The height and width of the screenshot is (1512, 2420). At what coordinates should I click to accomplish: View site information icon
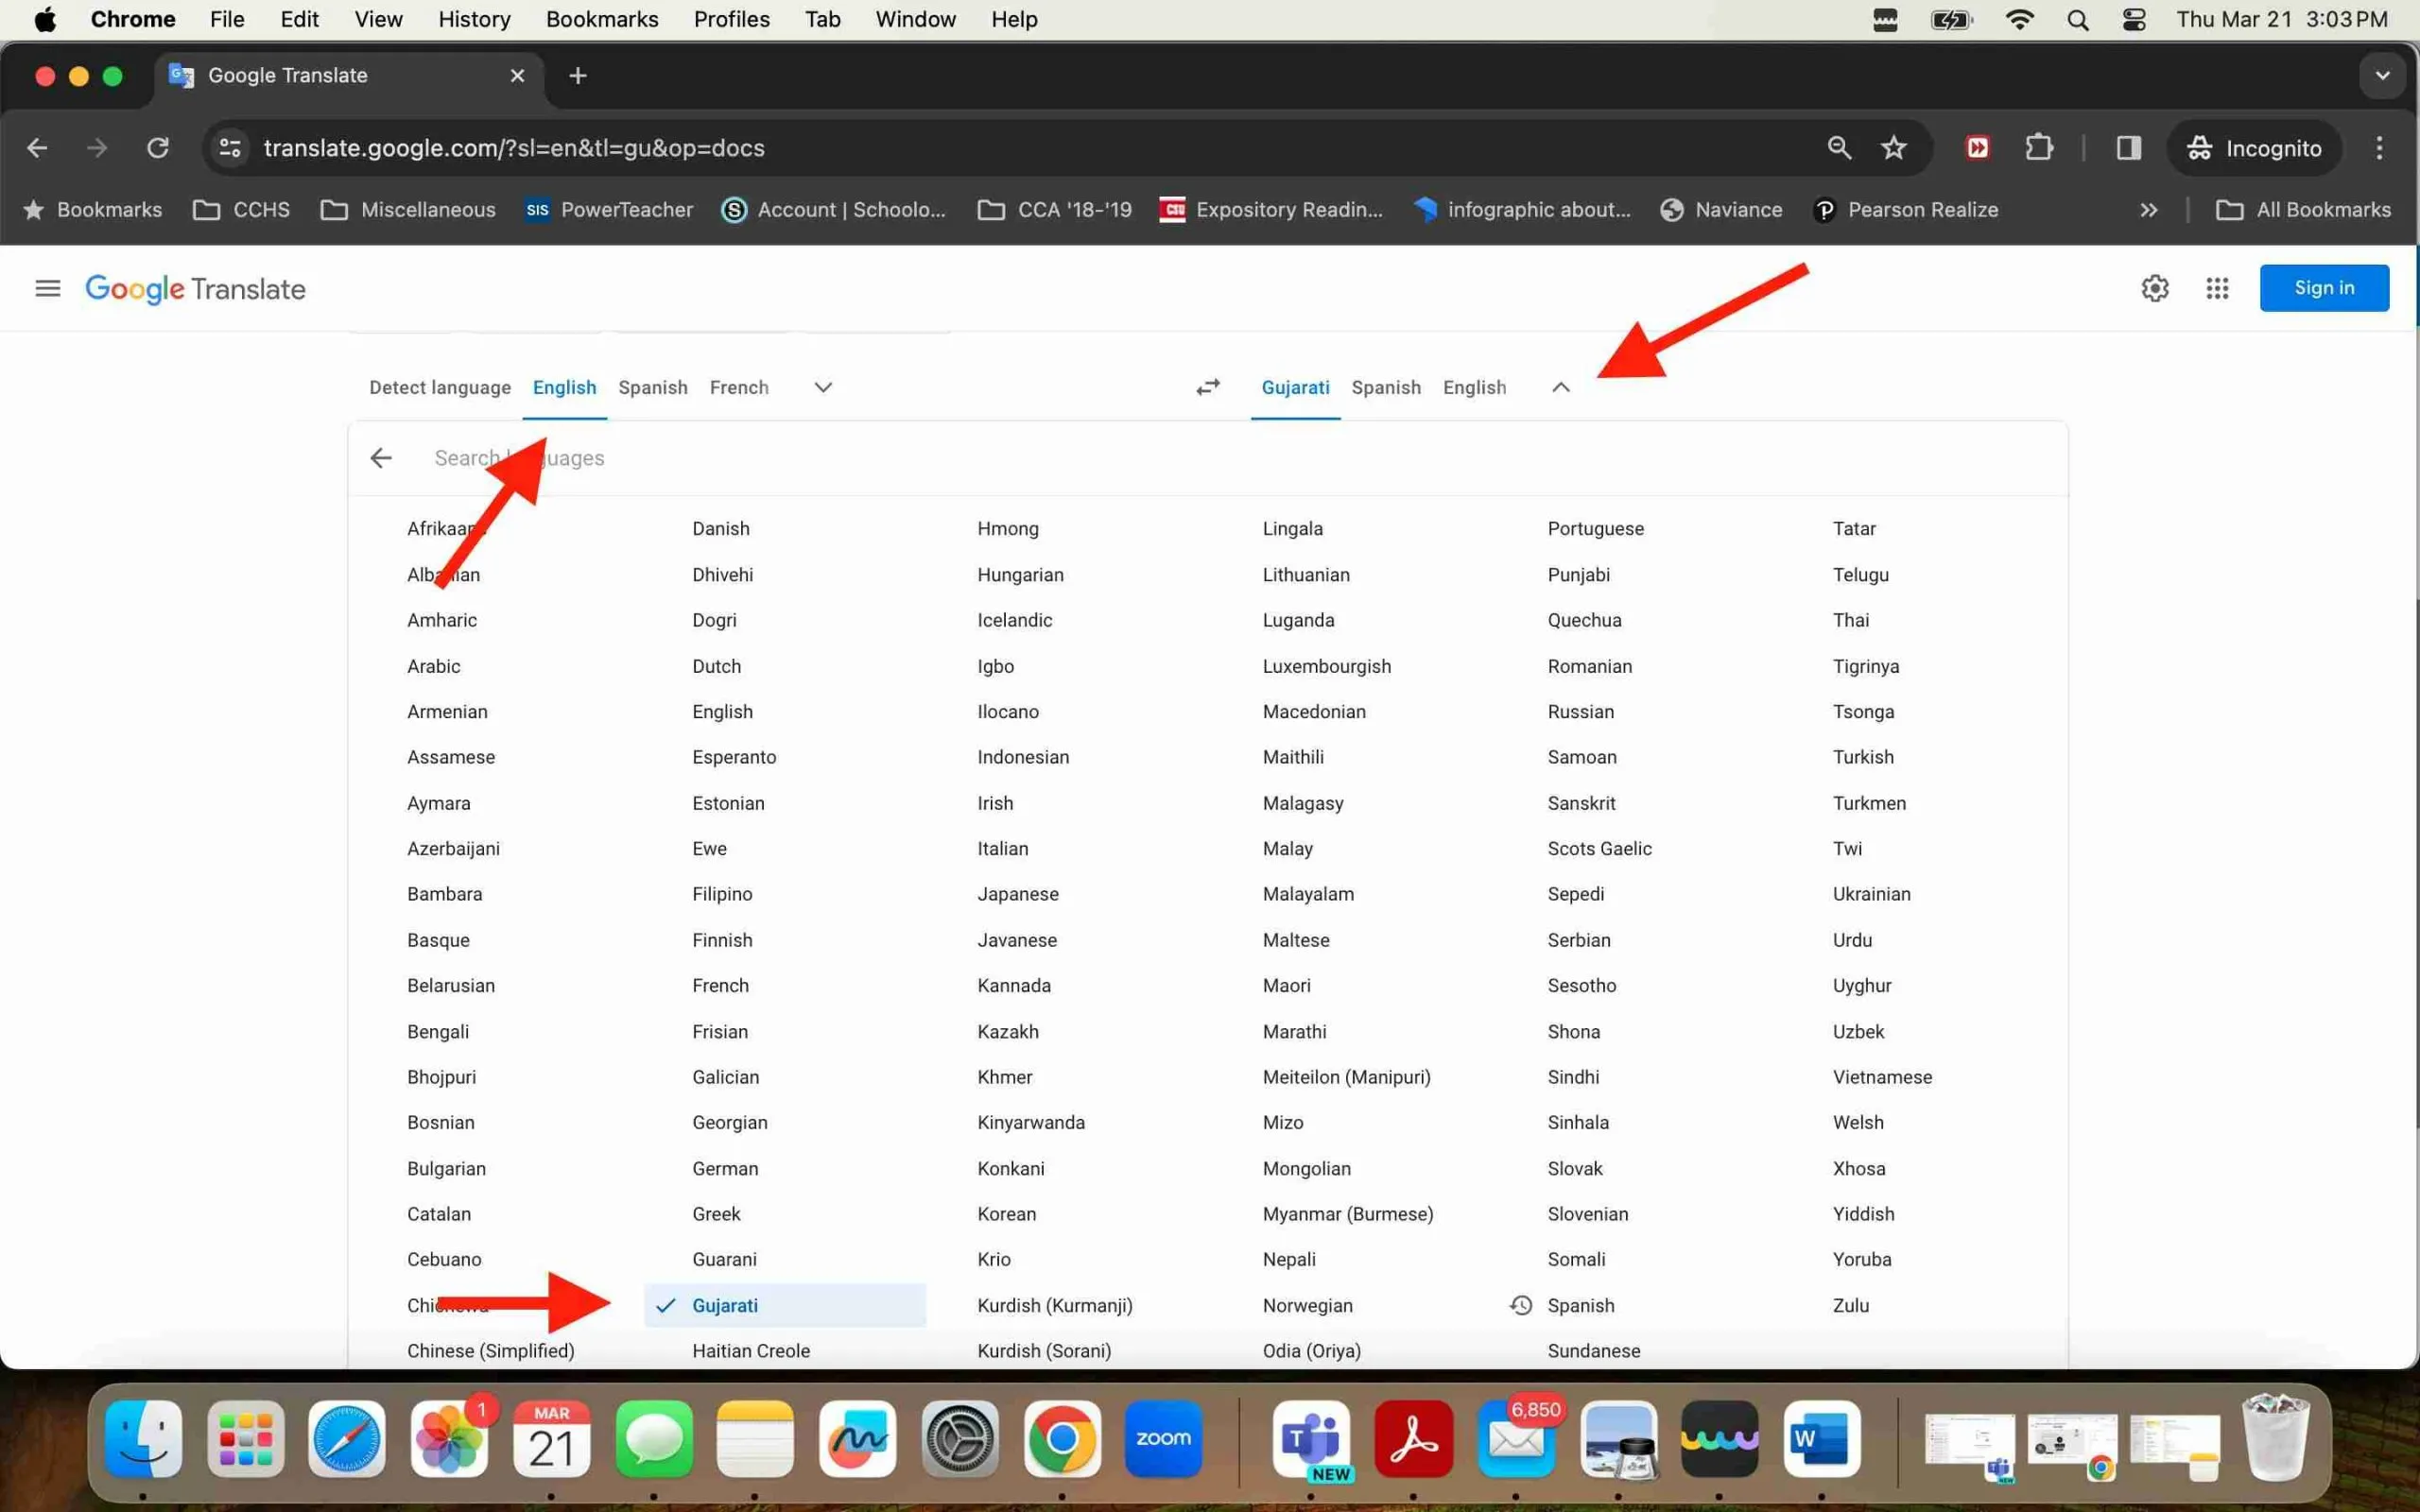pyautogui.click(x=230, y=148)
